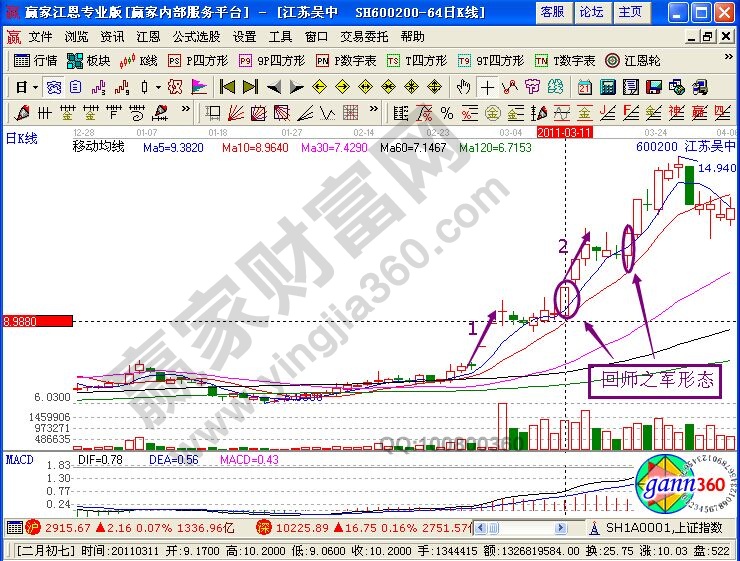Select the crosshair cursor tool
The height and width of the screenshot is (561, 740).
(x=487, y=86)
